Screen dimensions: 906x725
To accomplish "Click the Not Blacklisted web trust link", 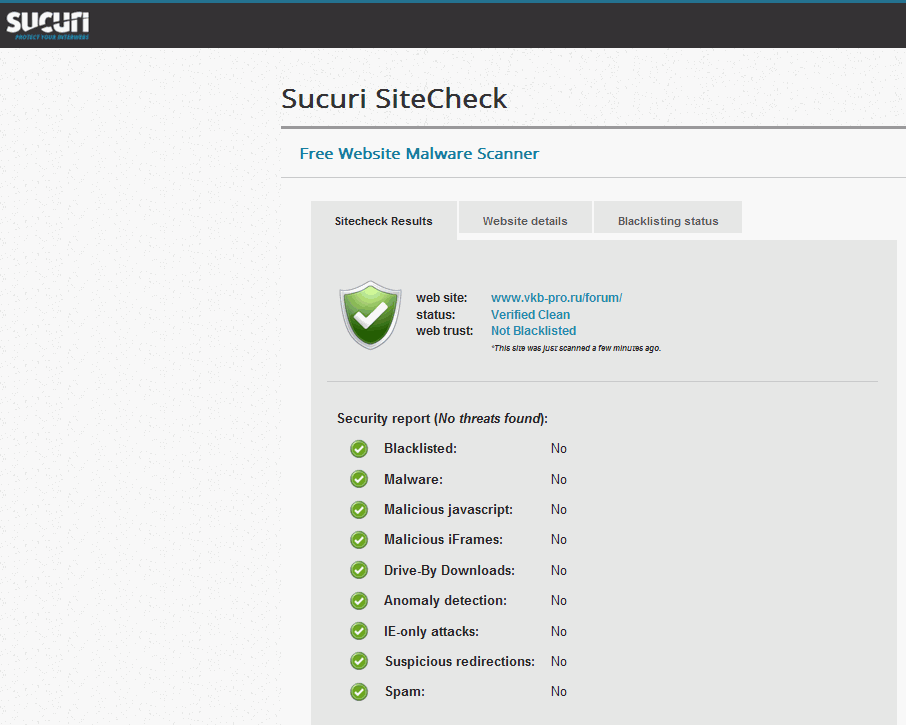I will pyautogui.click(x=533, y=330).
